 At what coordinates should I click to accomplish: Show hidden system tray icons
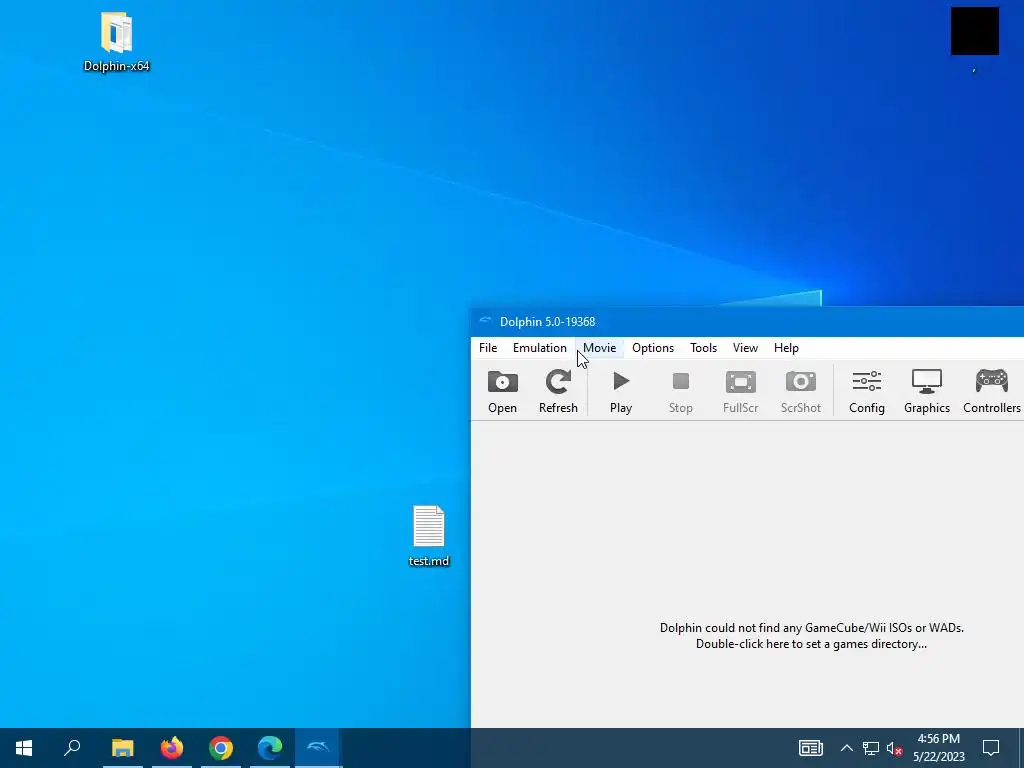pos(846,748)
